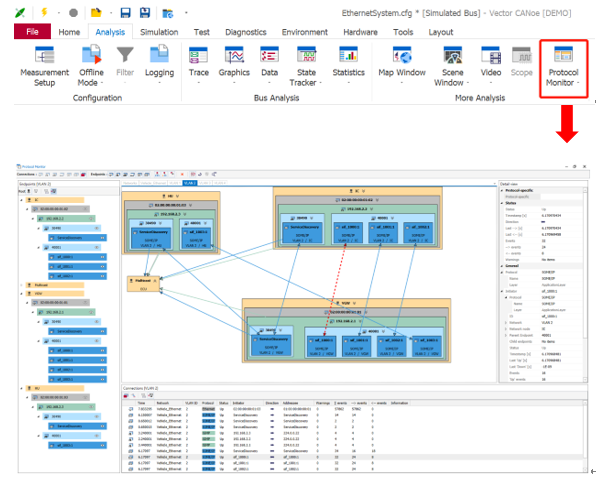Collapse the HU node in Endpoints tree
Screen dimensions: 596x482
click(21, 388)
